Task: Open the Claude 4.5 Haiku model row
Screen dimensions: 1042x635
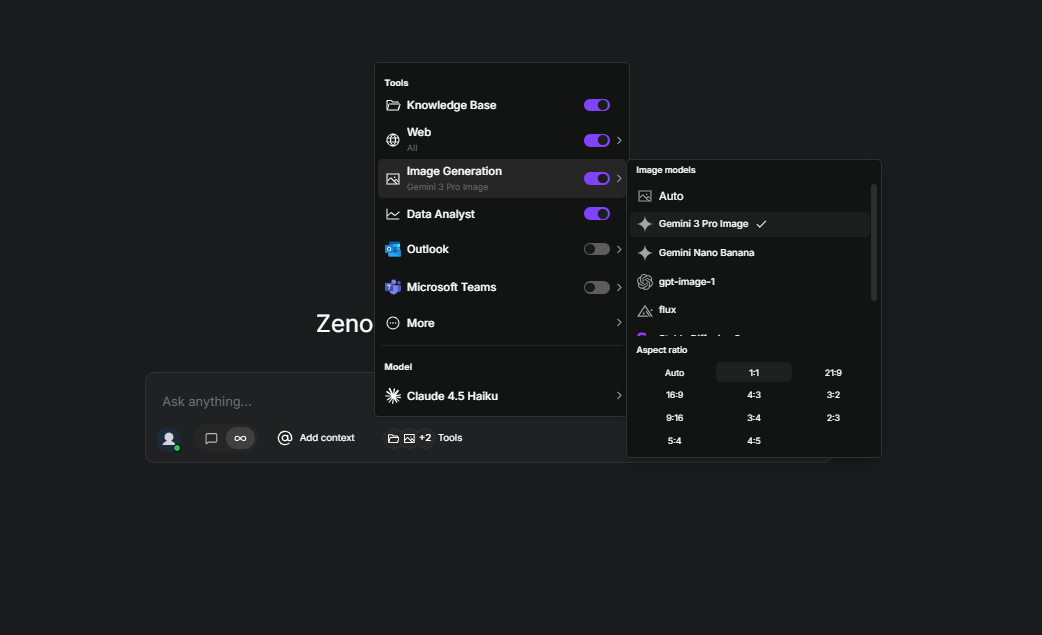Action: tap(502, 396)
